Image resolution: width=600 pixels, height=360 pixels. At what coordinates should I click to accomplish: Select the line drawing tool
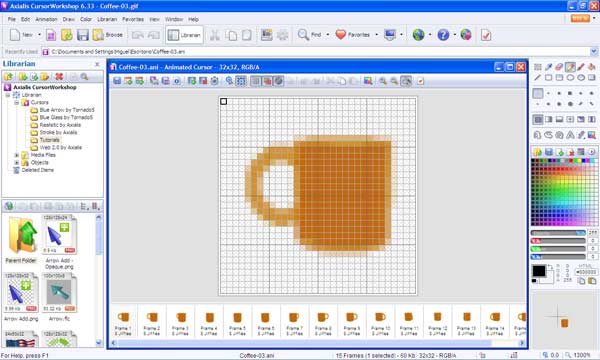click(x=537, y=78)
